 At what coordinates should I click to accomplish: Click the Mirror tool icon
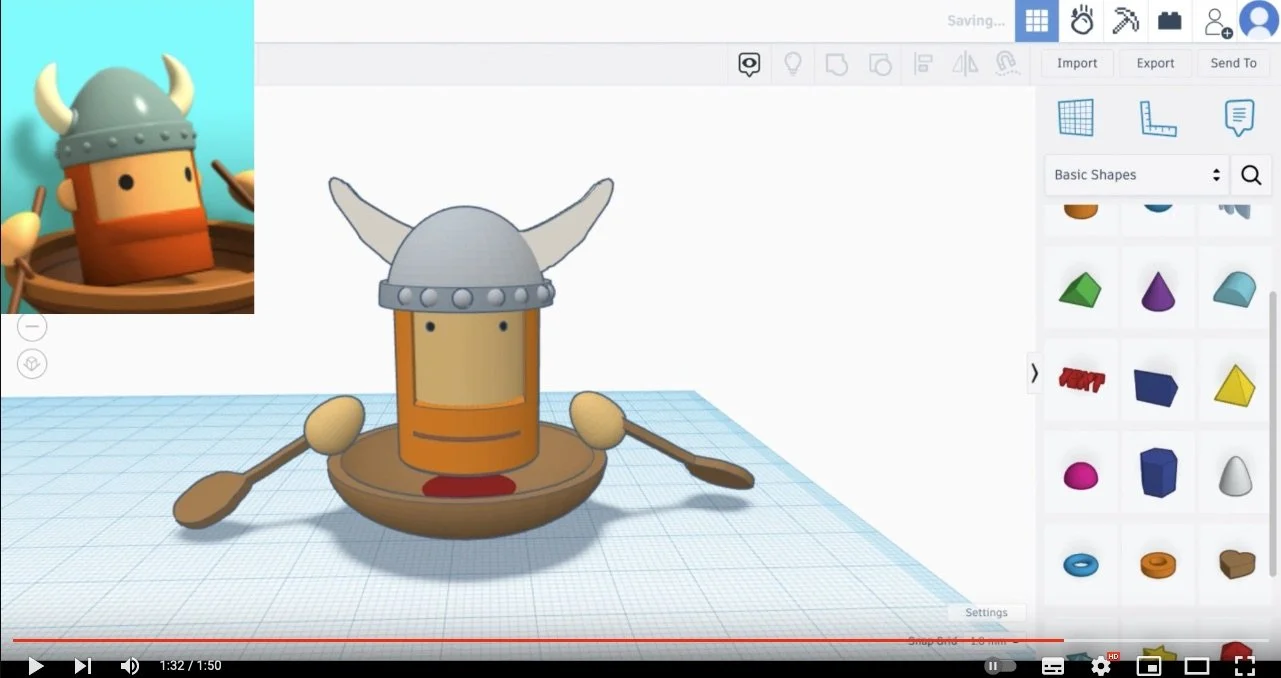pos(965,65)
